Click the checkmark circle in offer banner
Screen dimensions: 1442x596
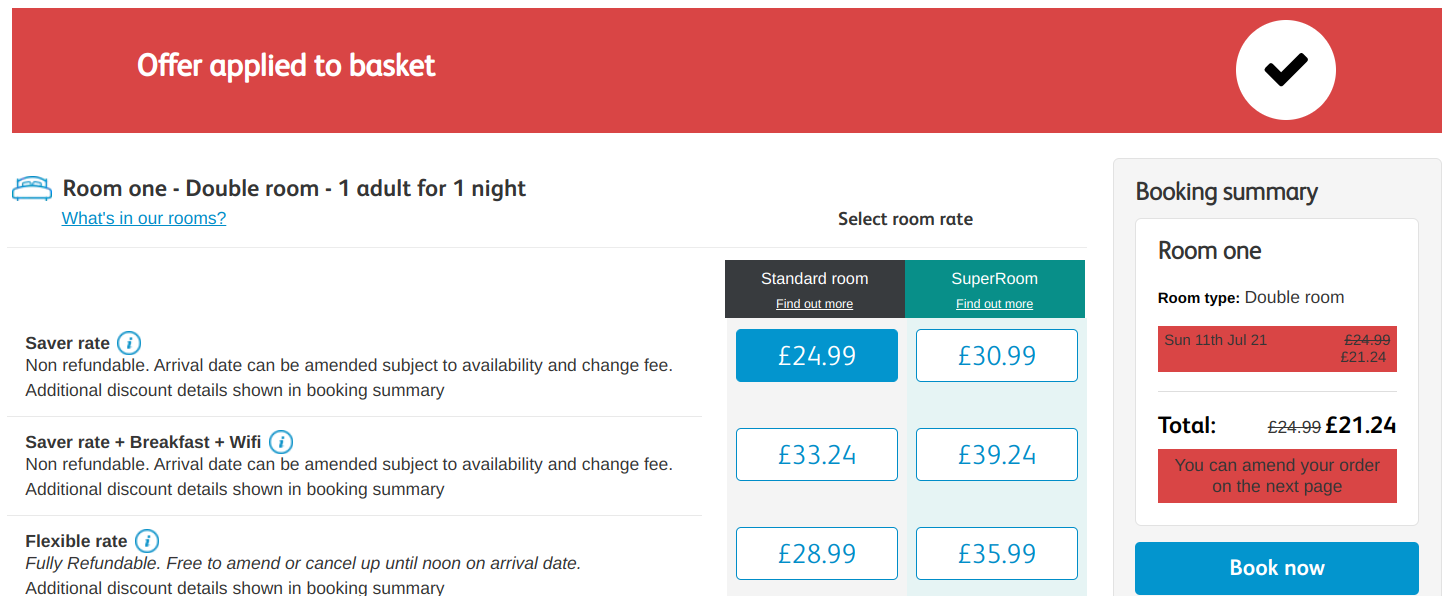coord(1285,70)
